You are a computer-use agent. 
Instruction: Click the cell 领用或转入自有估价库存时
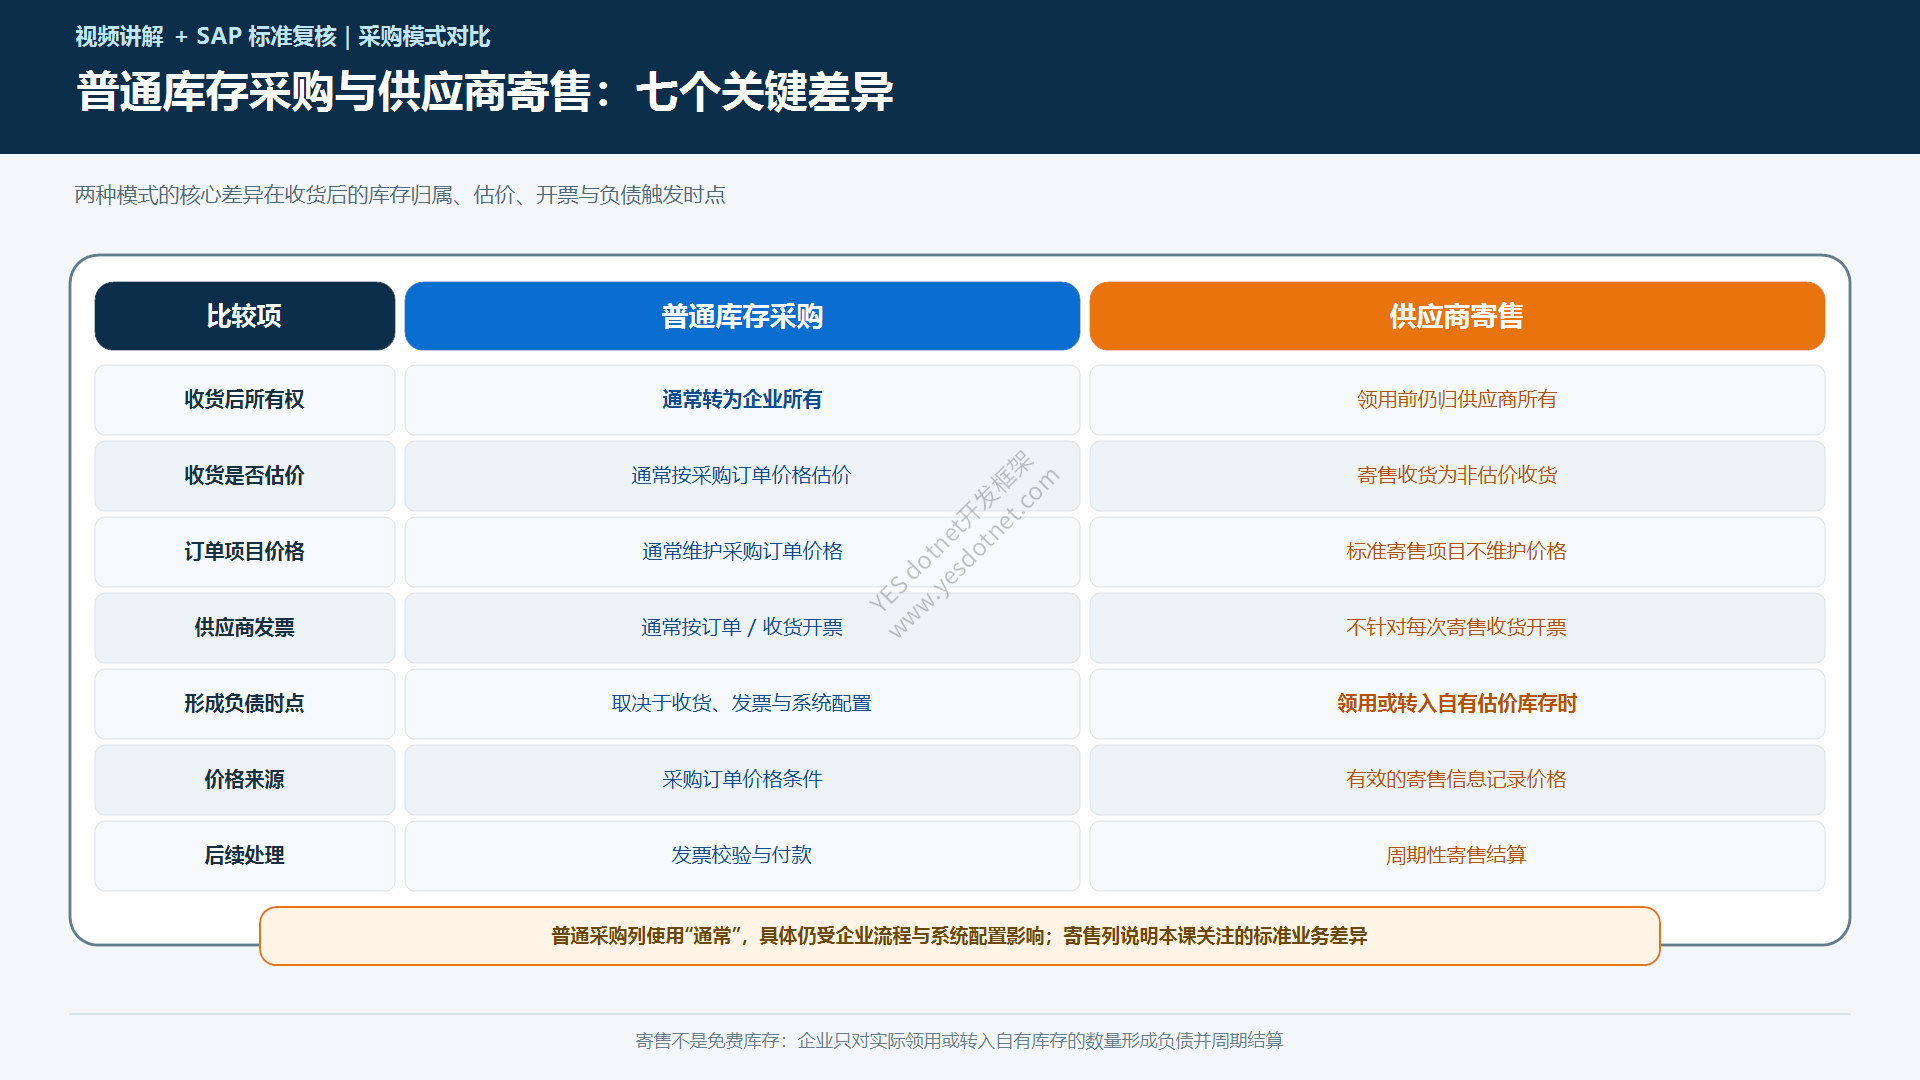coord(1457,704)
